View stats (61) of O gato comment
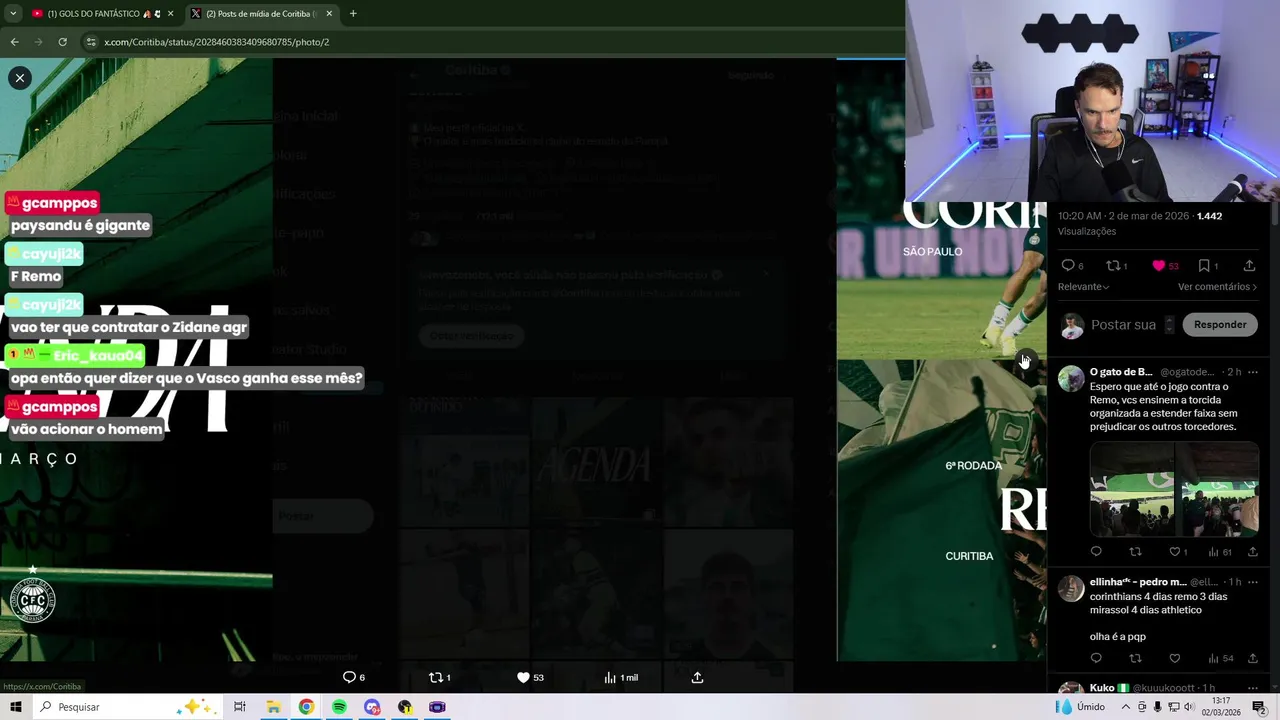This screenshot has height=720, width=1280. [1219, 551]
